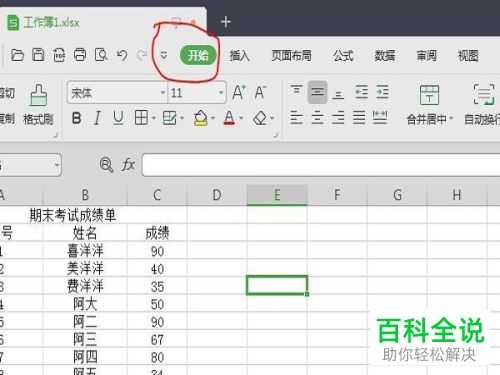
Task: Toggle underline formatting
Action: pos(118,118)
